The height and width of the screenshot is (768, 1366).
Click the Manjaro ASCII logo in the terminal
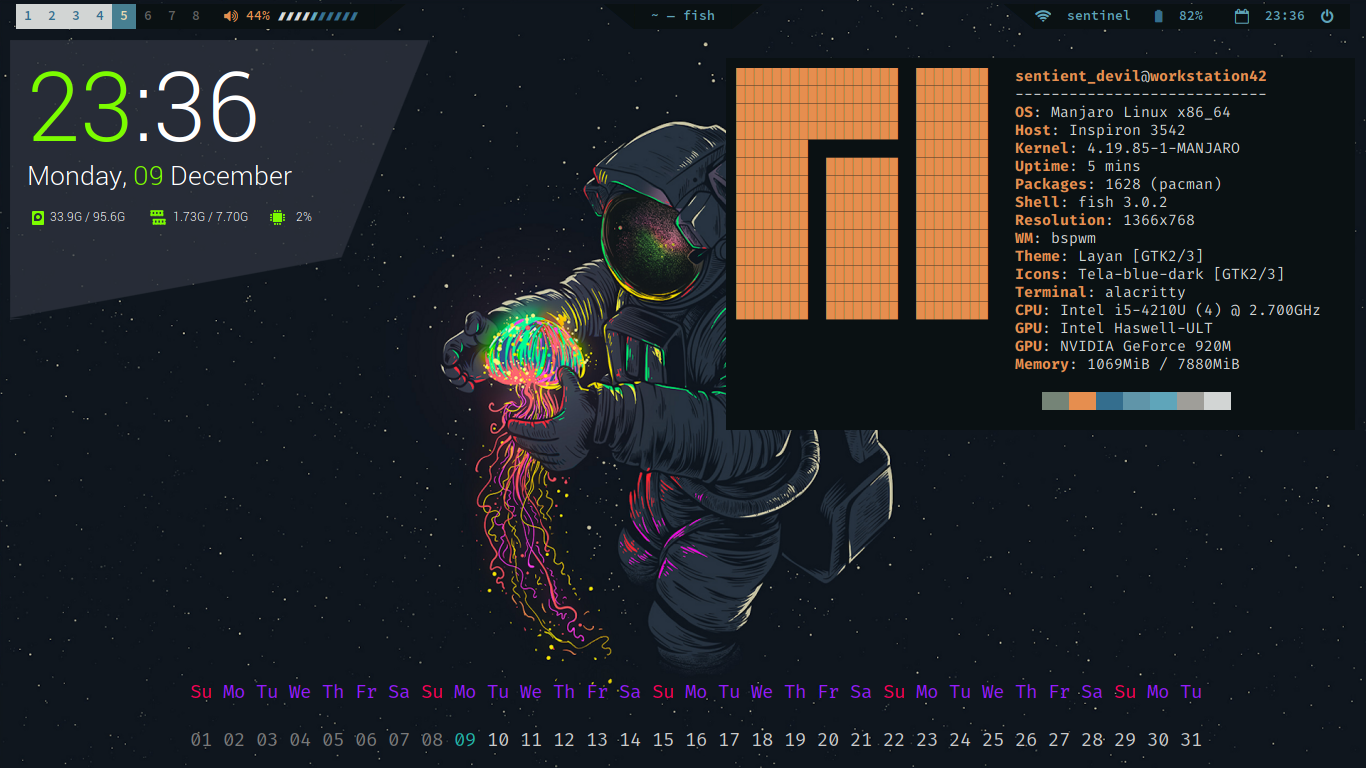click(x=862, y=194)
